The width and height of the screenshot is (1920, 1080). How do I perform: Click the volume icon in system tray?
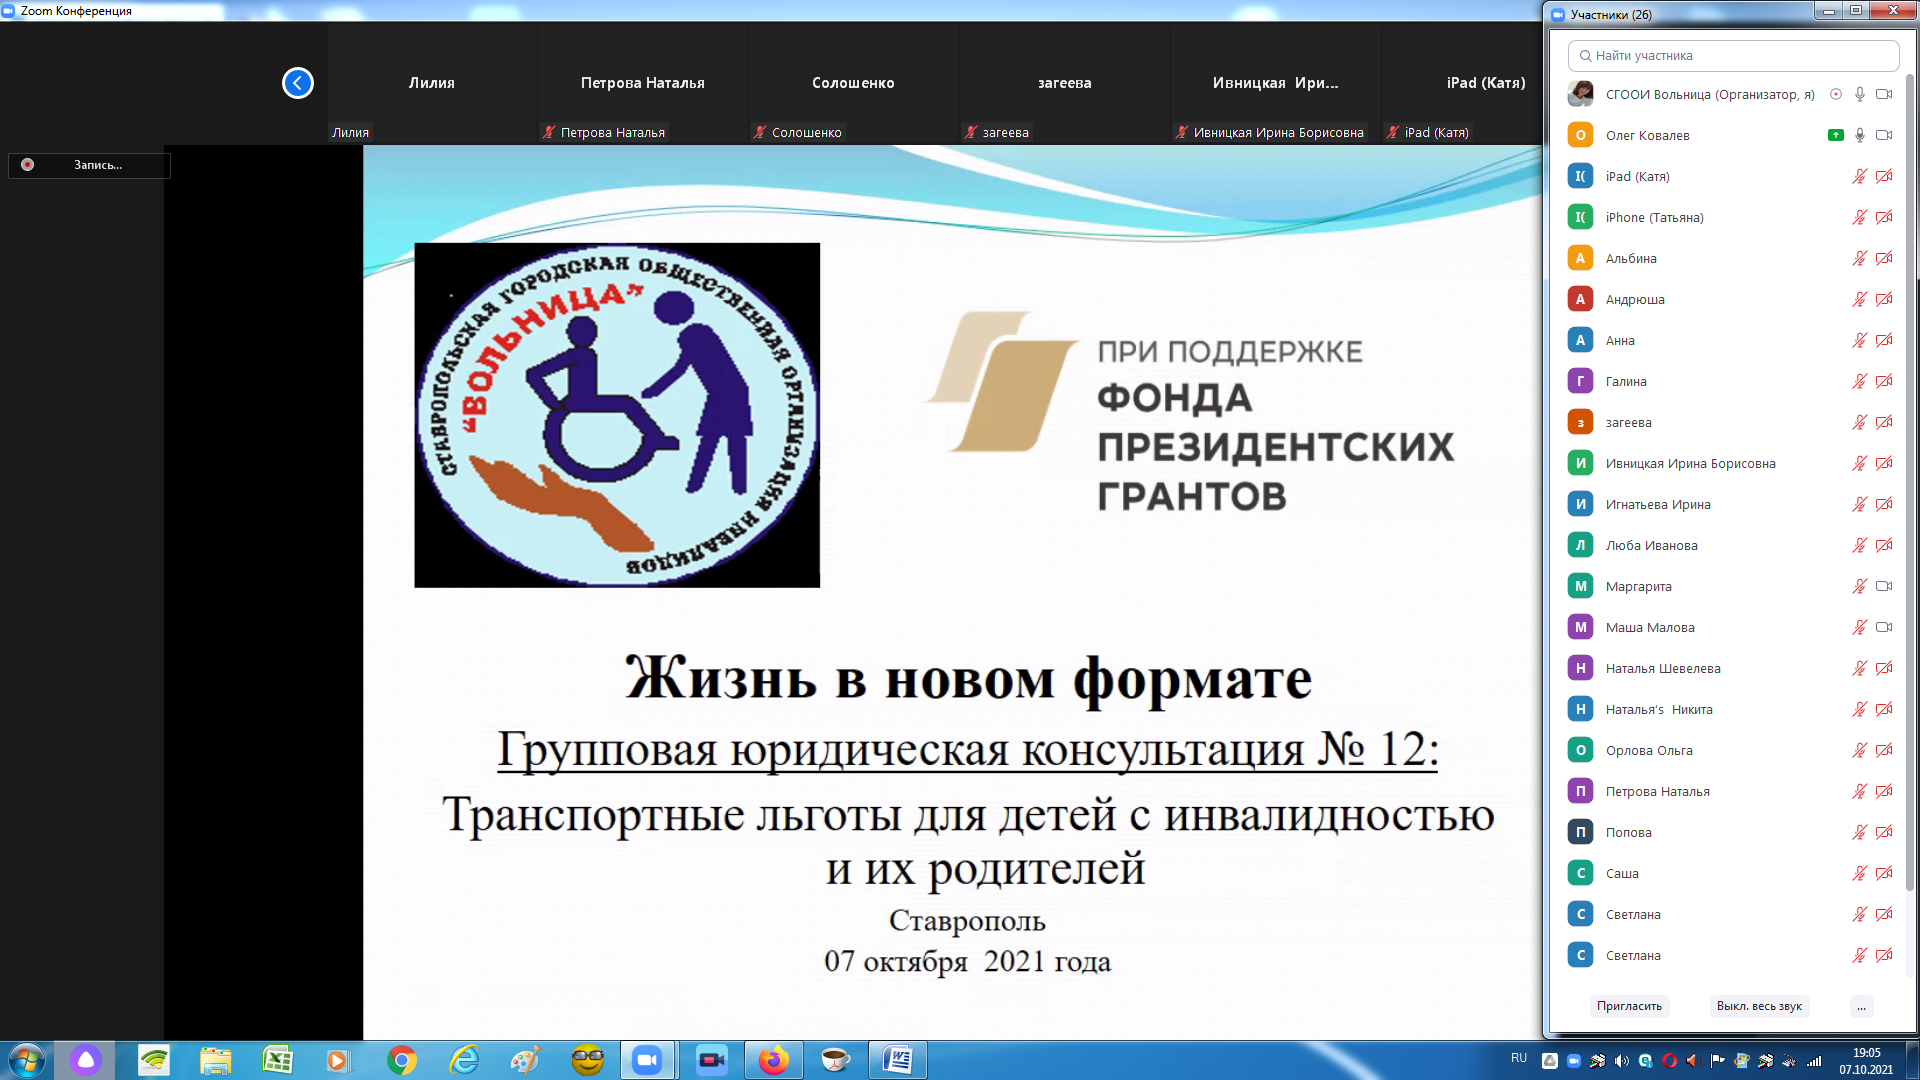[x=1621, y=1061]
